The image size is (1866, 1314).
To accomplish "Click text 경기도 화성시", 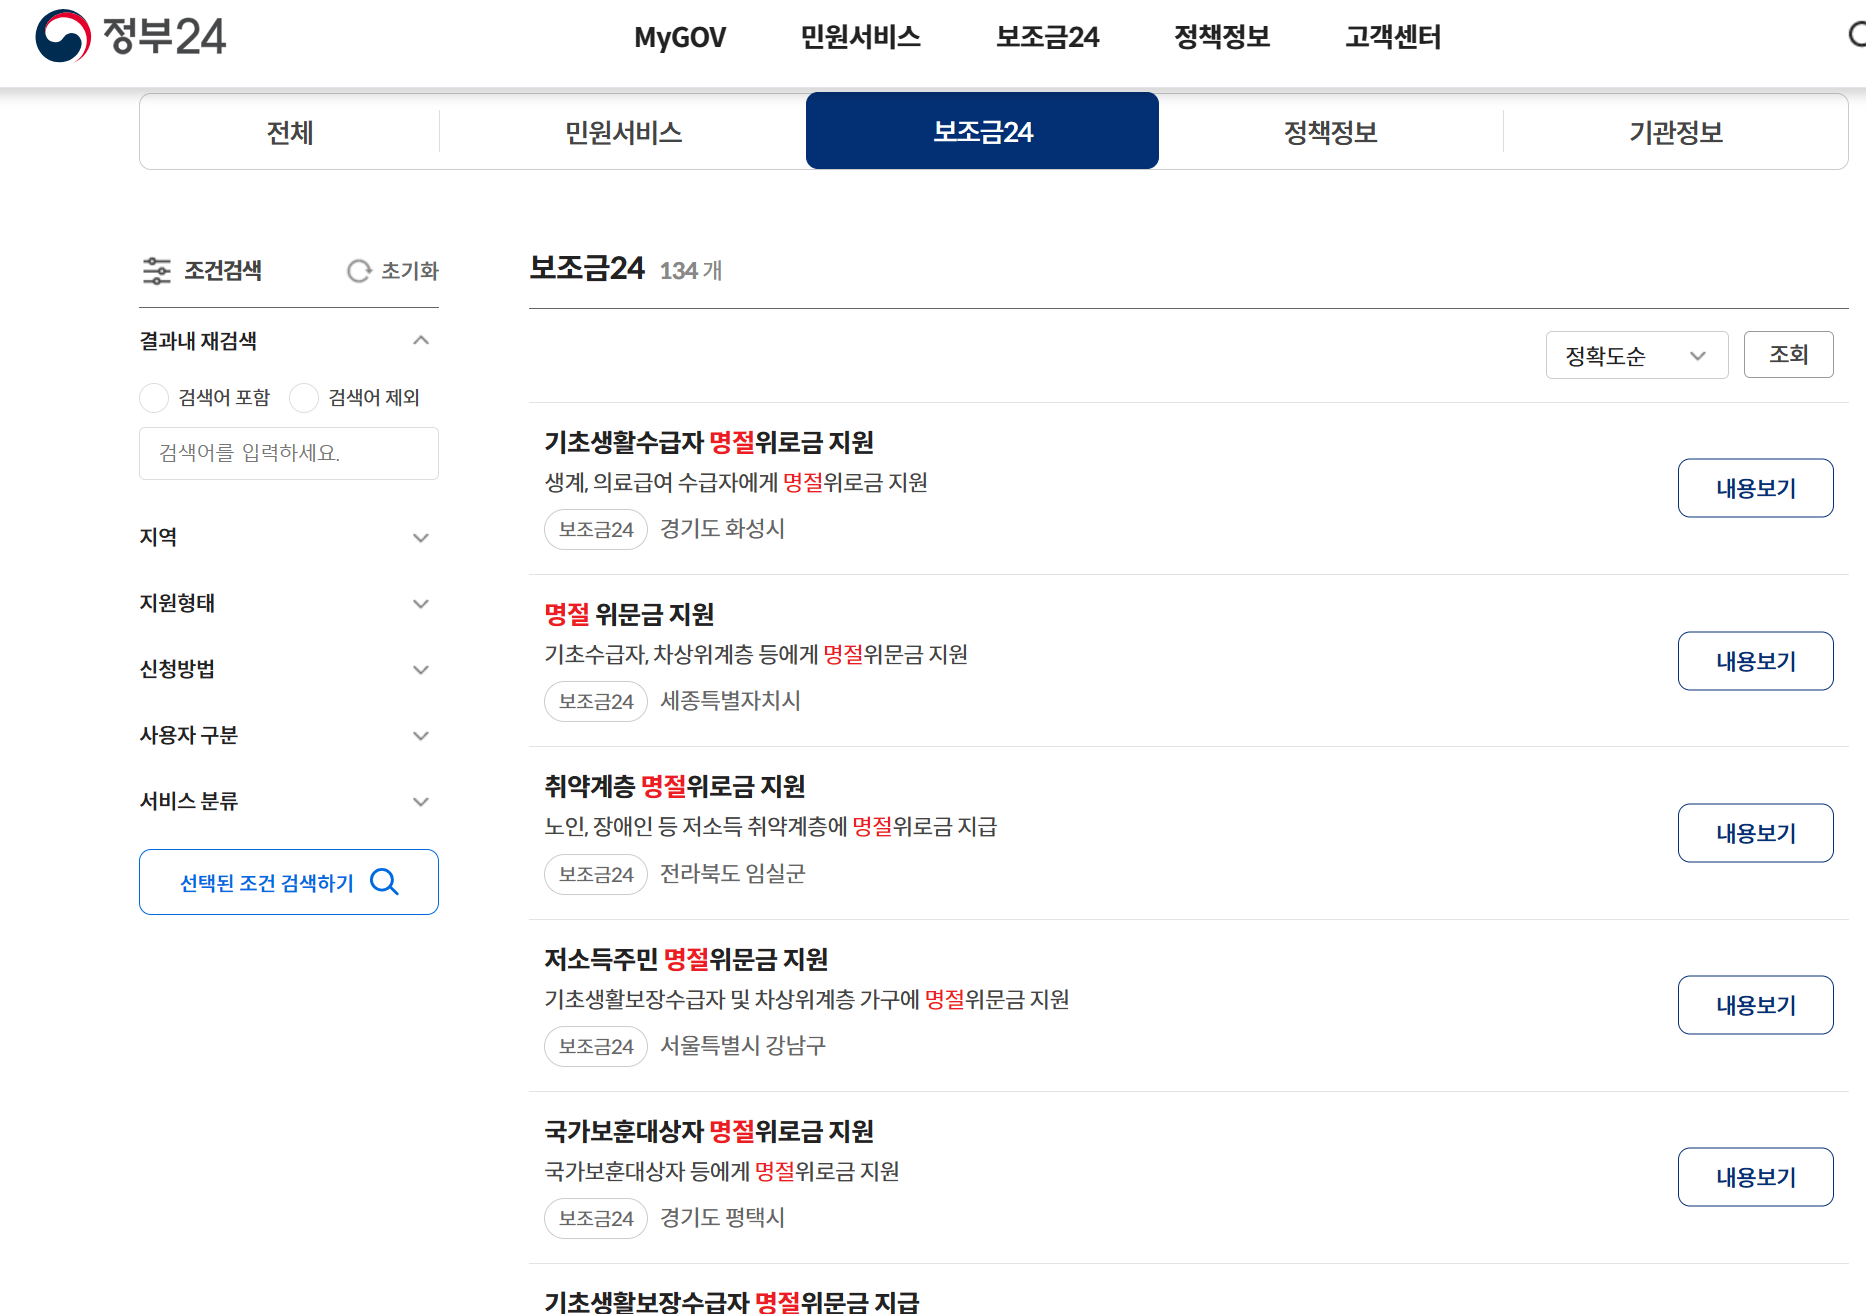I will click(723, 528).
